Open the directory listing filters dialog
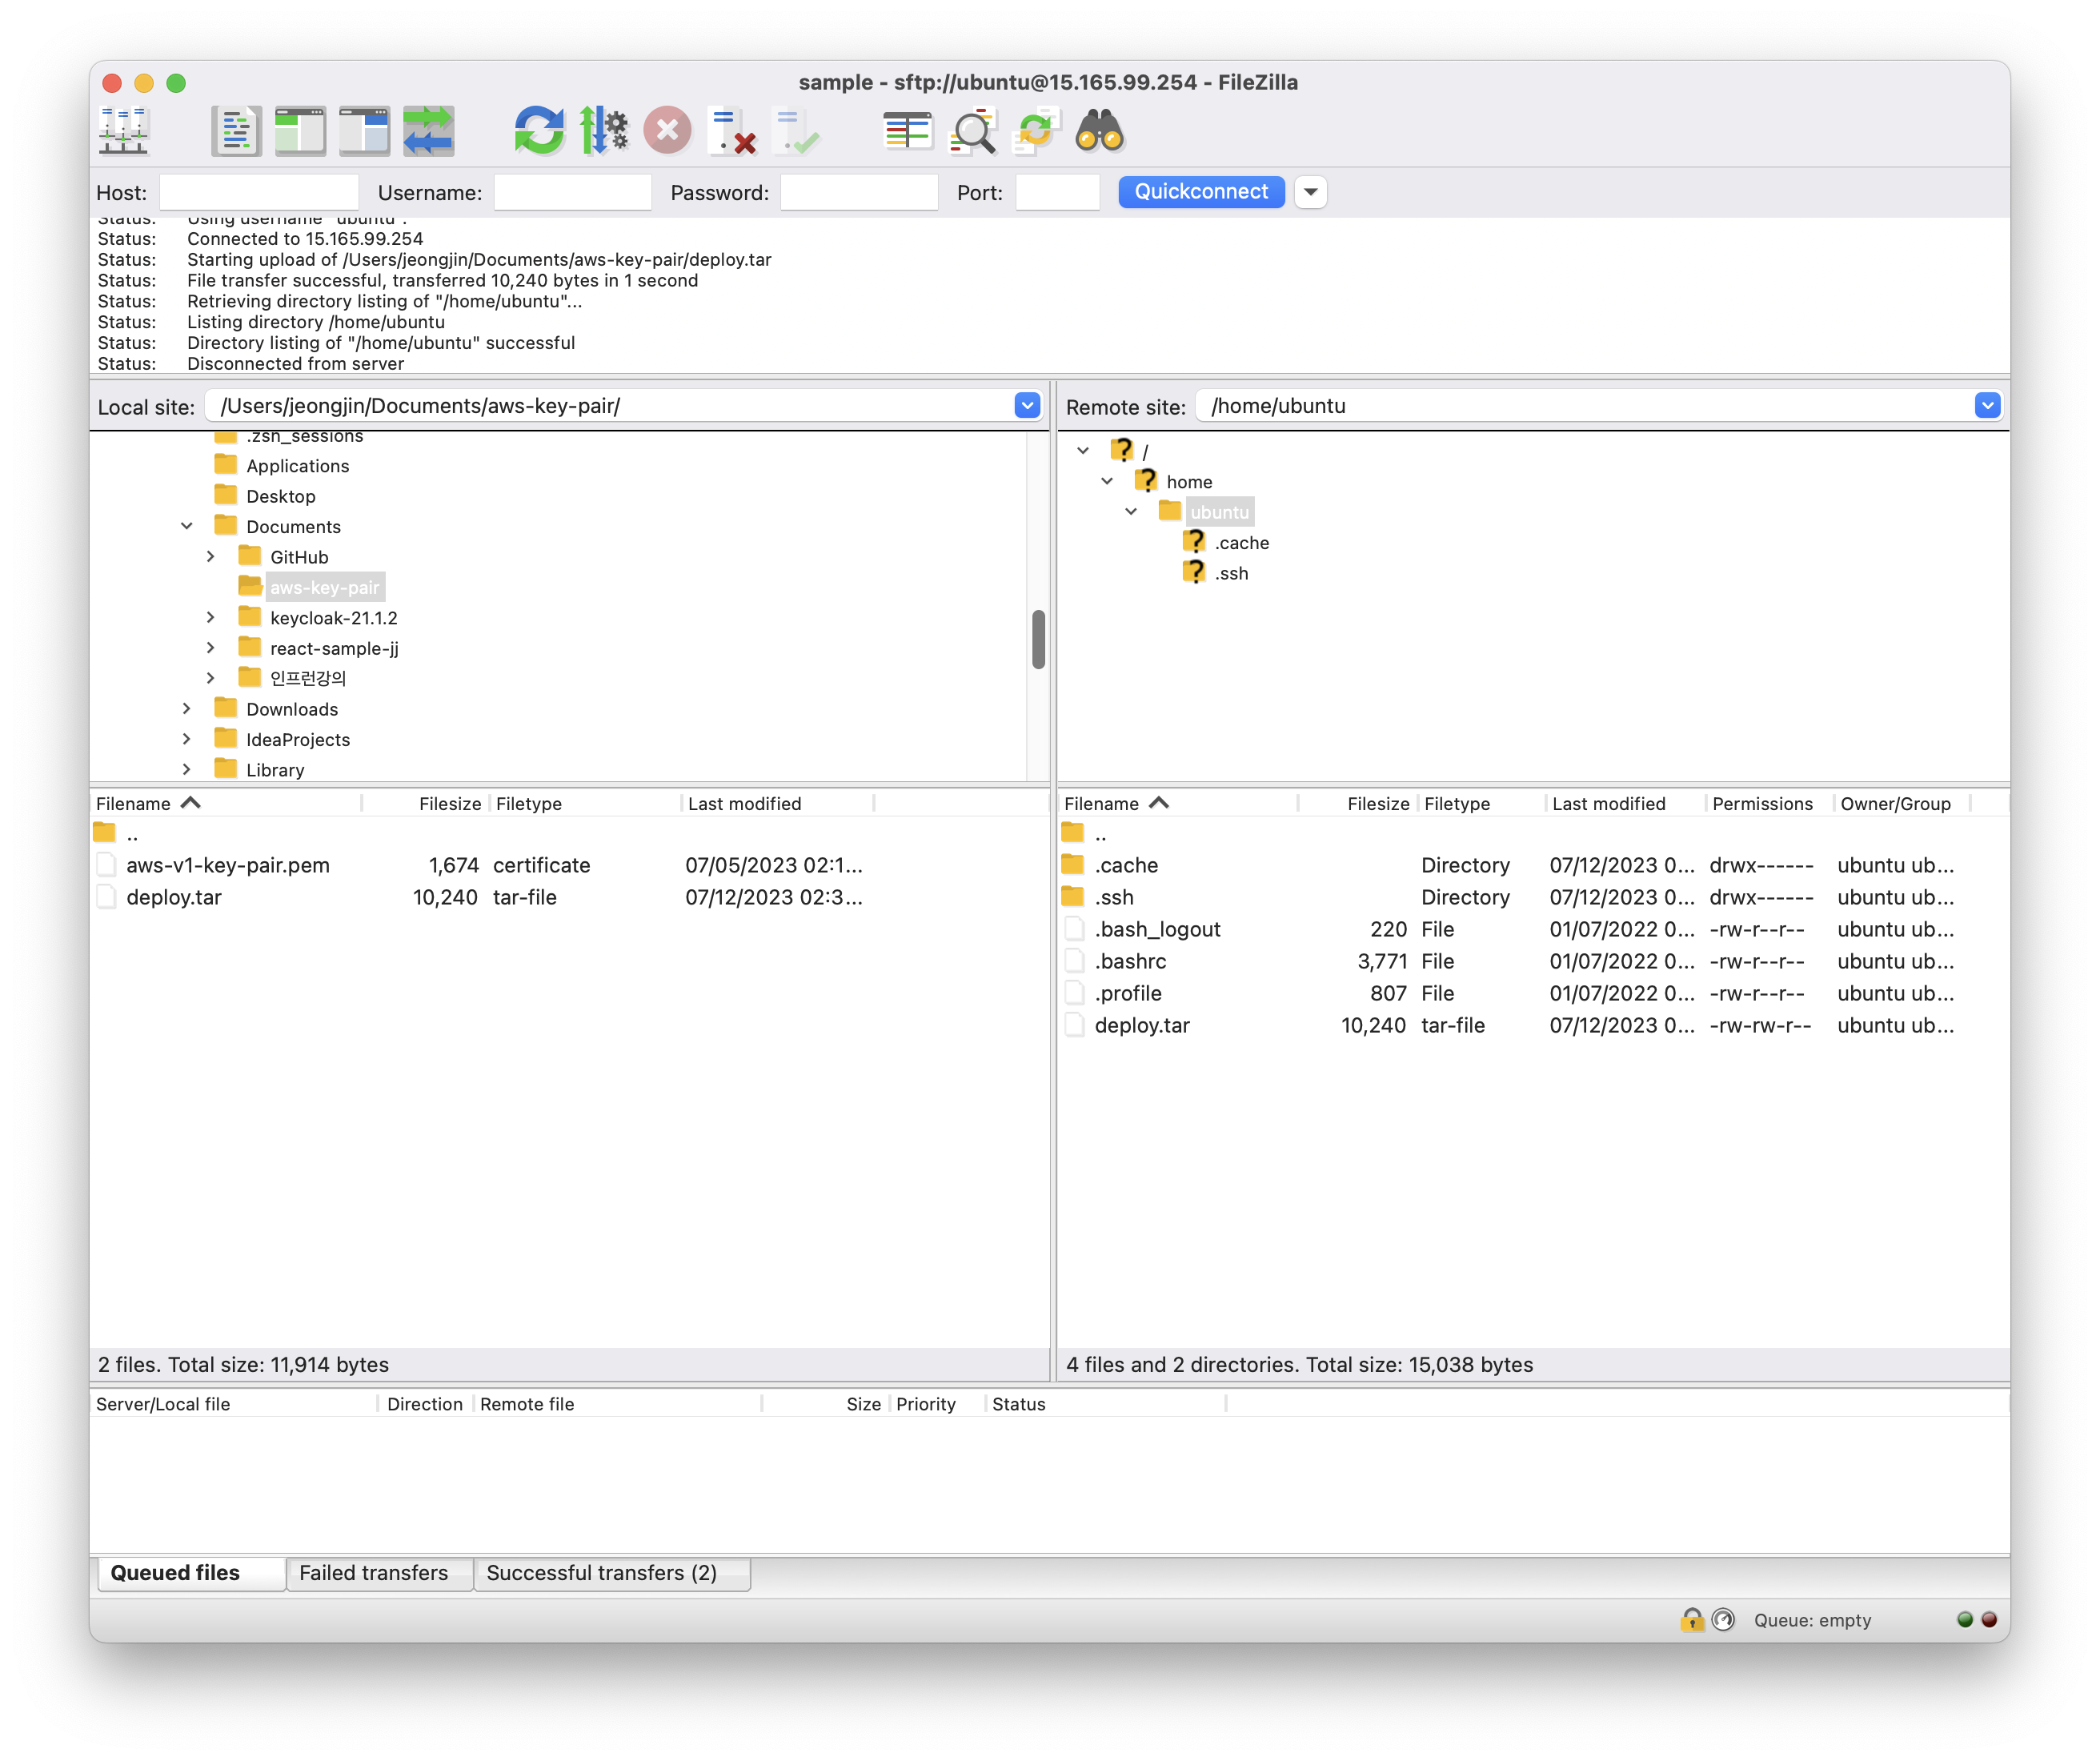Screen dimensions: 2100x1761 click(x=907, y=131)
